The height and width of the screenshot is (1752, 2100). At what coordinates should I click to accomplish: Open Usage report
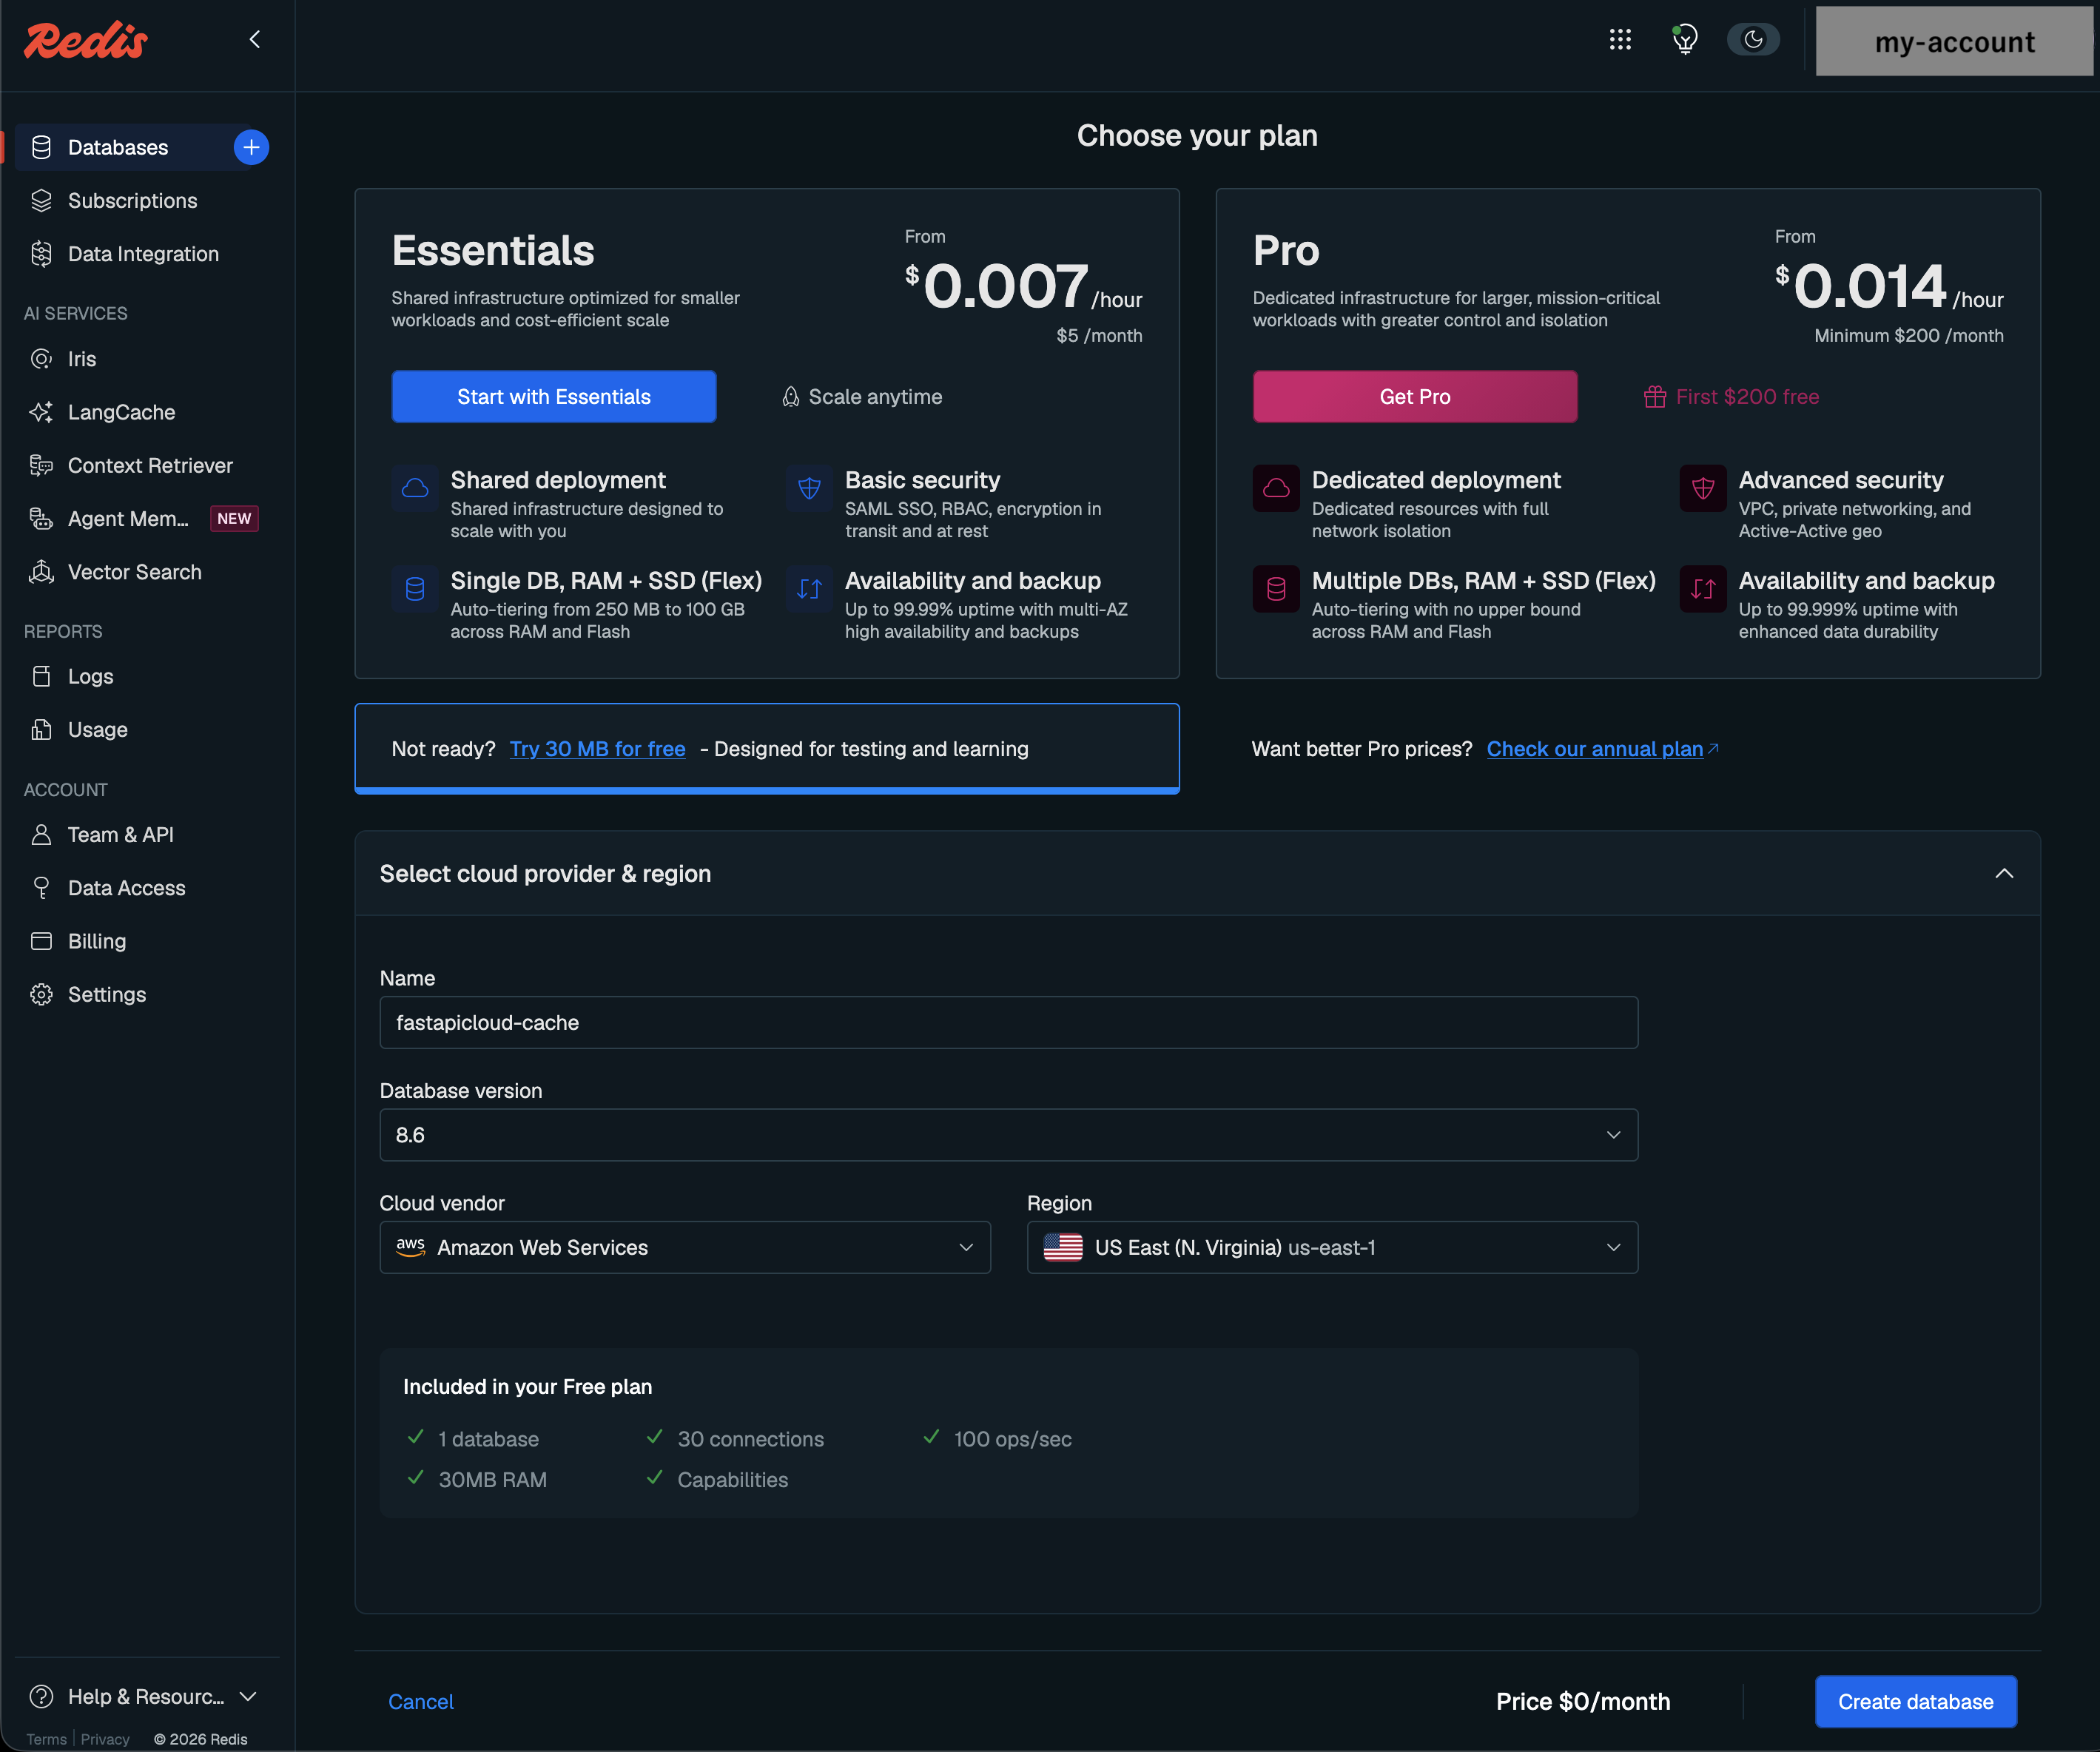(98, 730)
